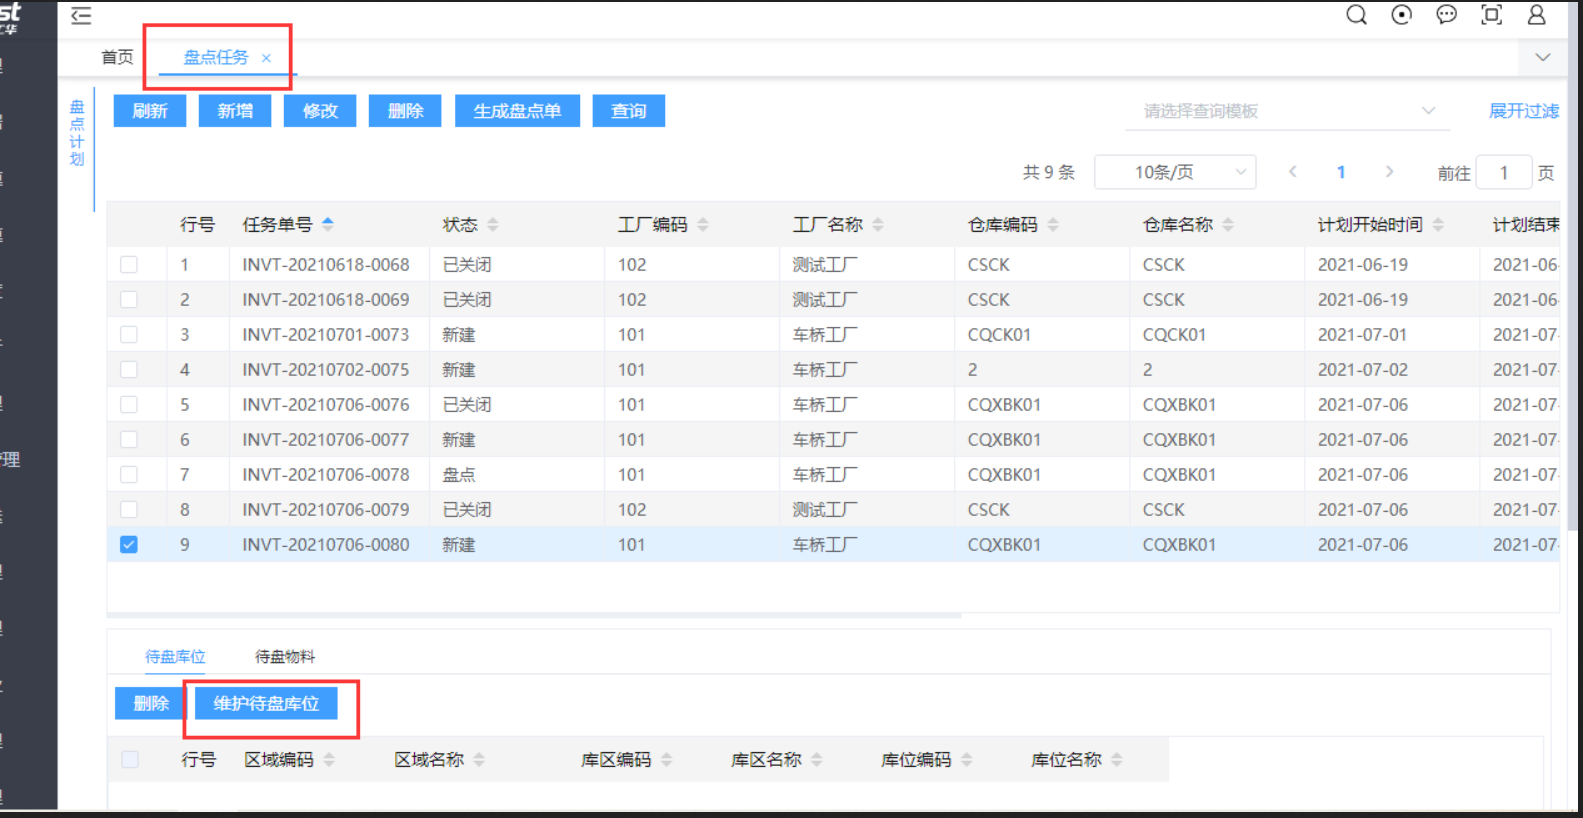Sort by 库位编码 column arrows
1583x818 pixels.
pos(966,760)
